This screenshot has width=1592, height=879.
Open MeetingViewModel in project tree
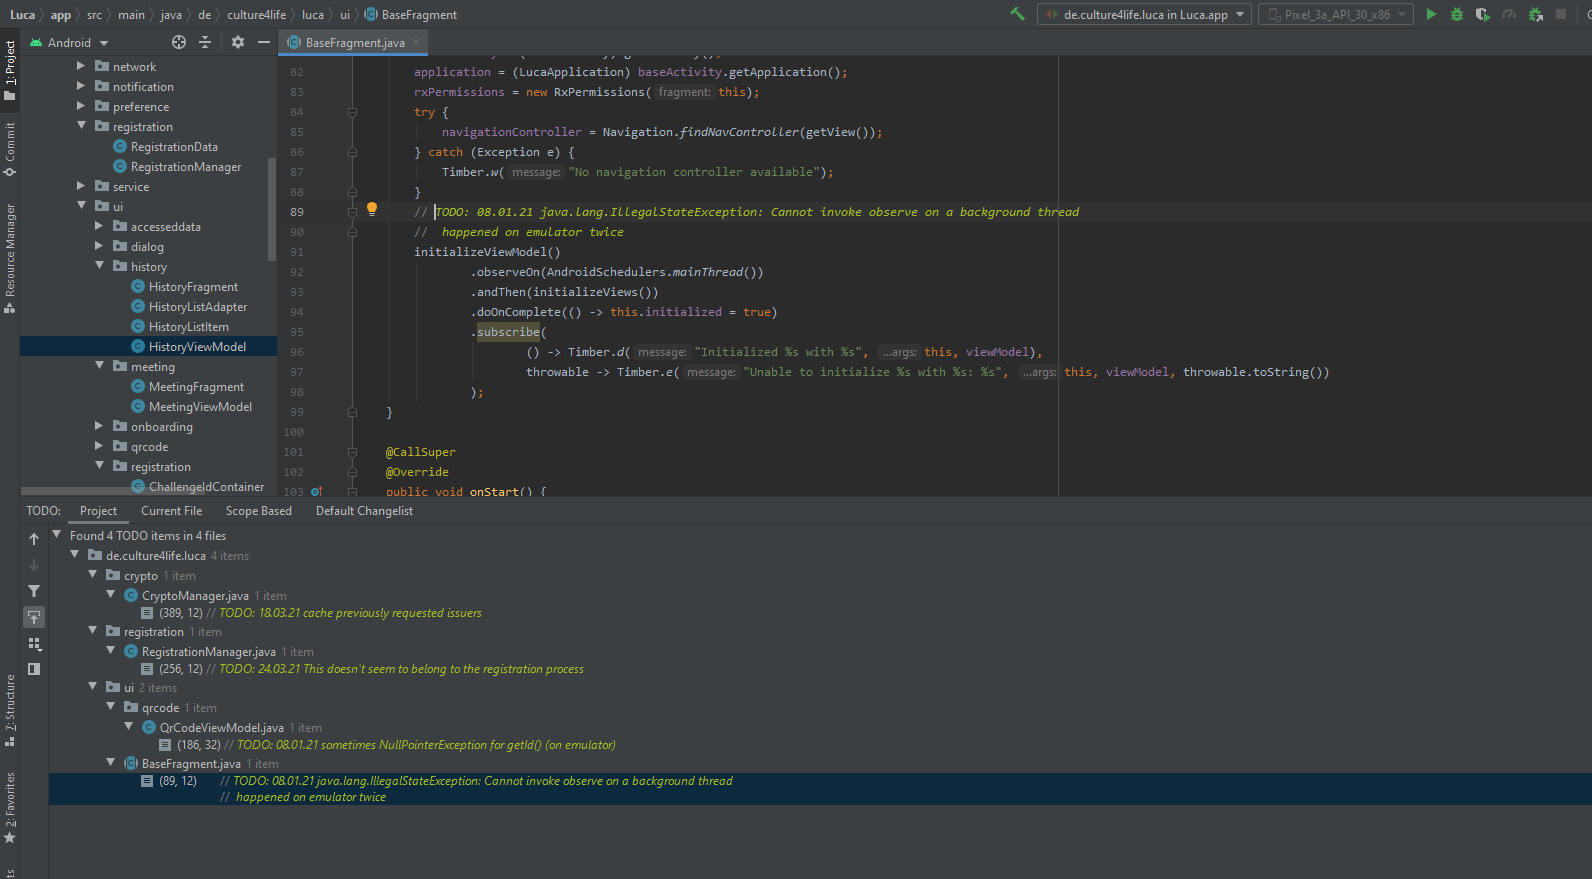pyautogui.click(x=200, y=407)
